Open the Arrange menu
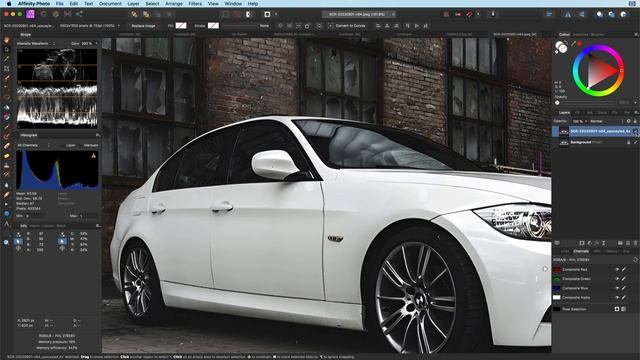 (x=174, y=4)
